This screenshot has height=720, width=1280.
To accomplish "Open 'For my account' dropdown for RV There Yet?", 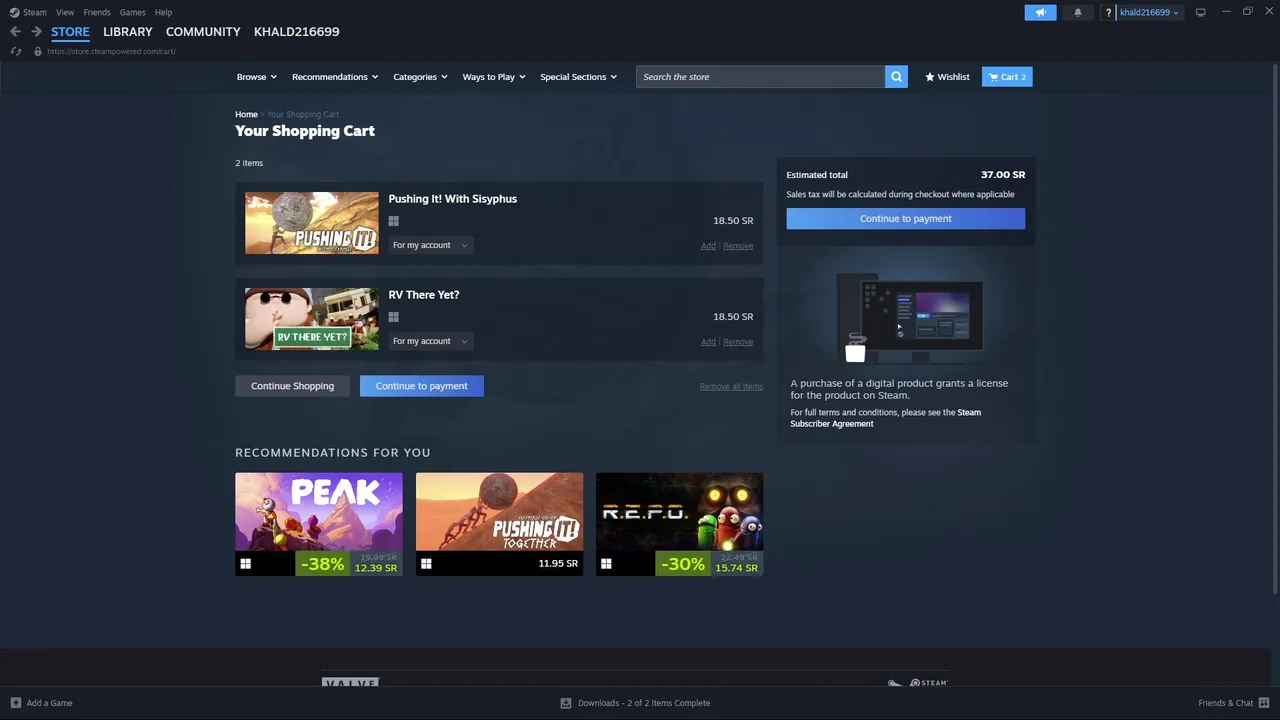I will click(430, 341).
